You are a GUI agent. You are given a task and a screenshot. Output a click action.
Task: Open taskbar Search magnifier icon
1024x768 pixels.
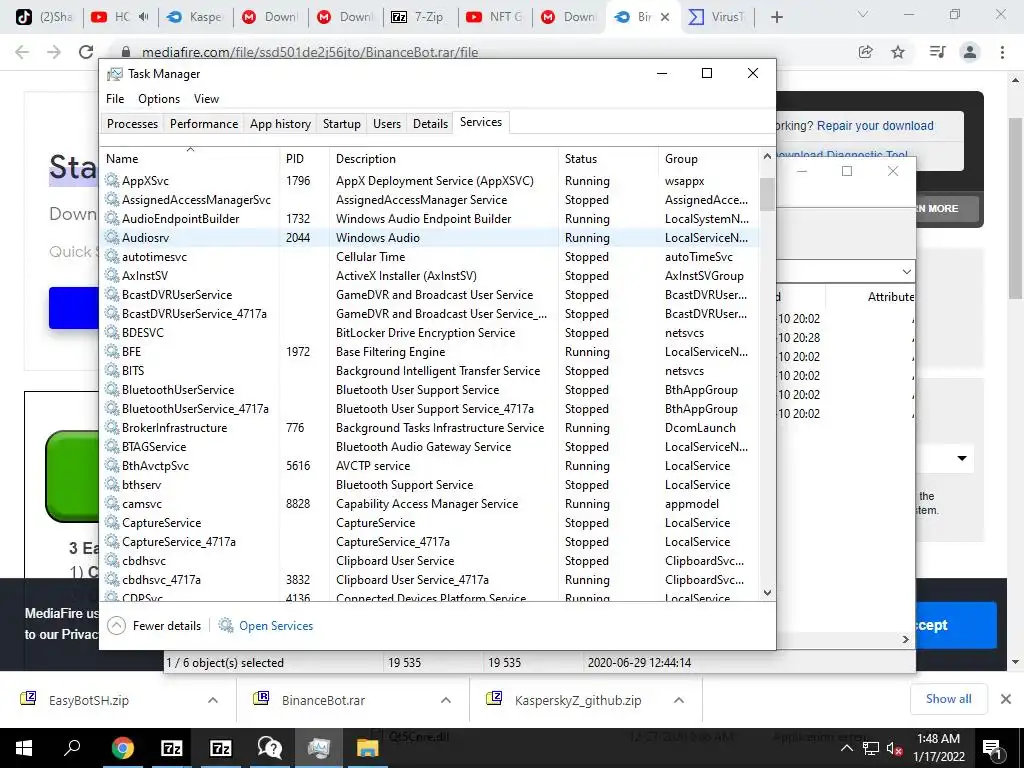[x=72, y=747]
